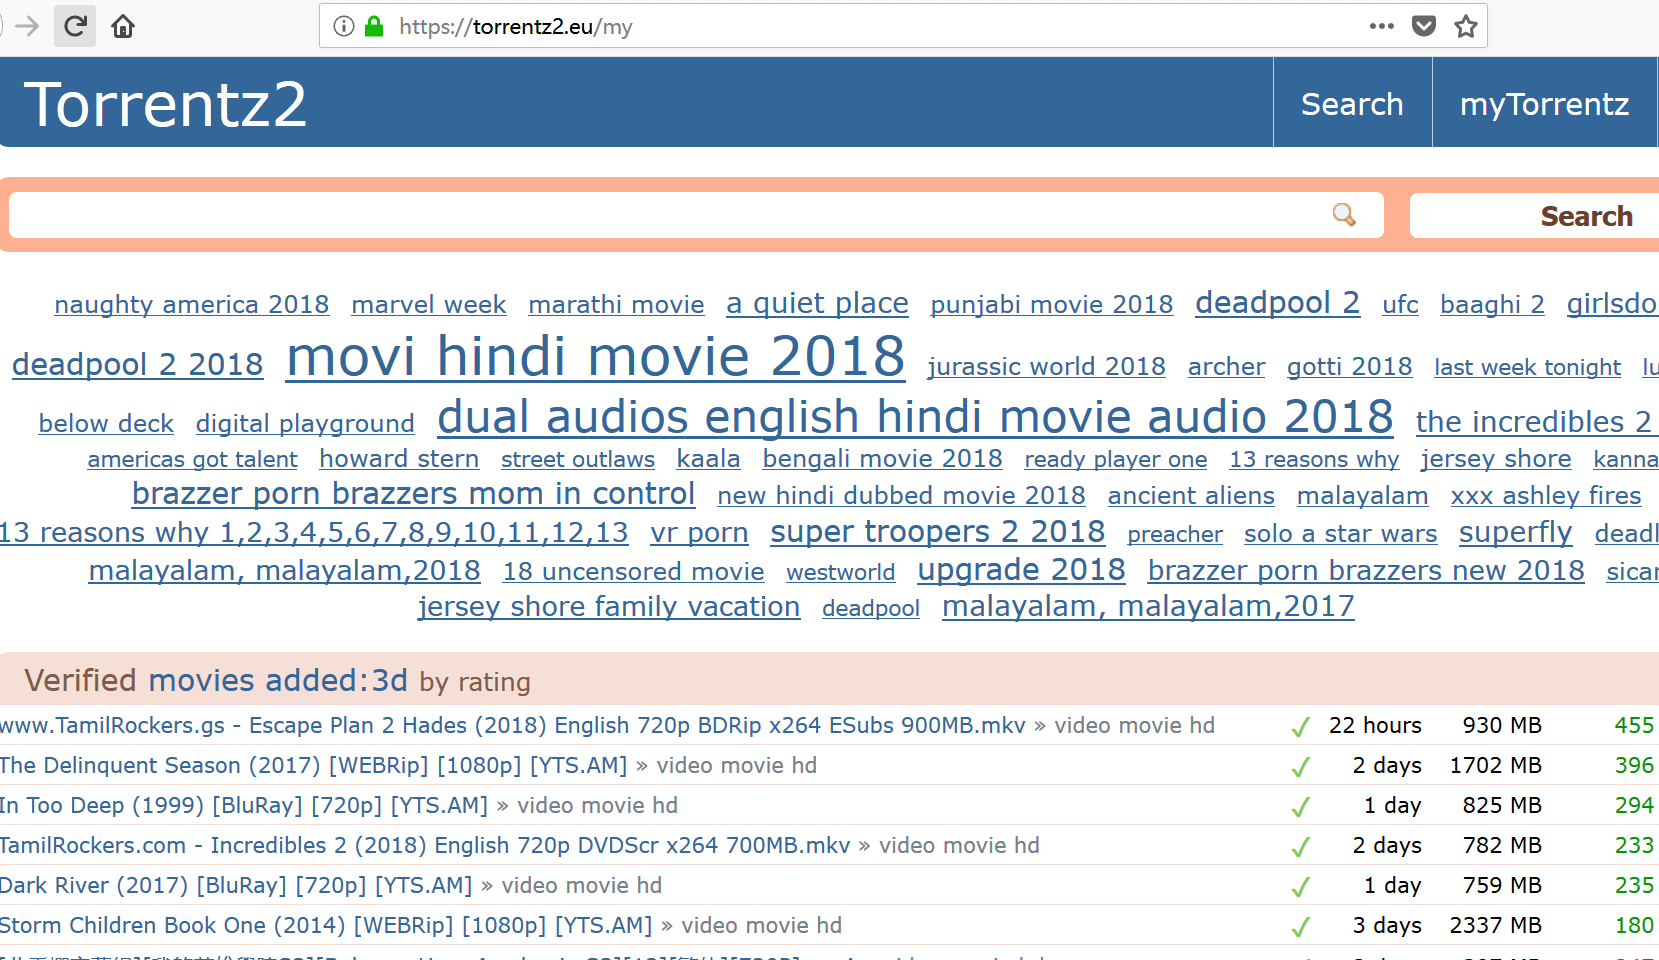Open 'ancient aliens' tag link
1659x960 pixels.
pyautogui.click(x=1191, y=495)
